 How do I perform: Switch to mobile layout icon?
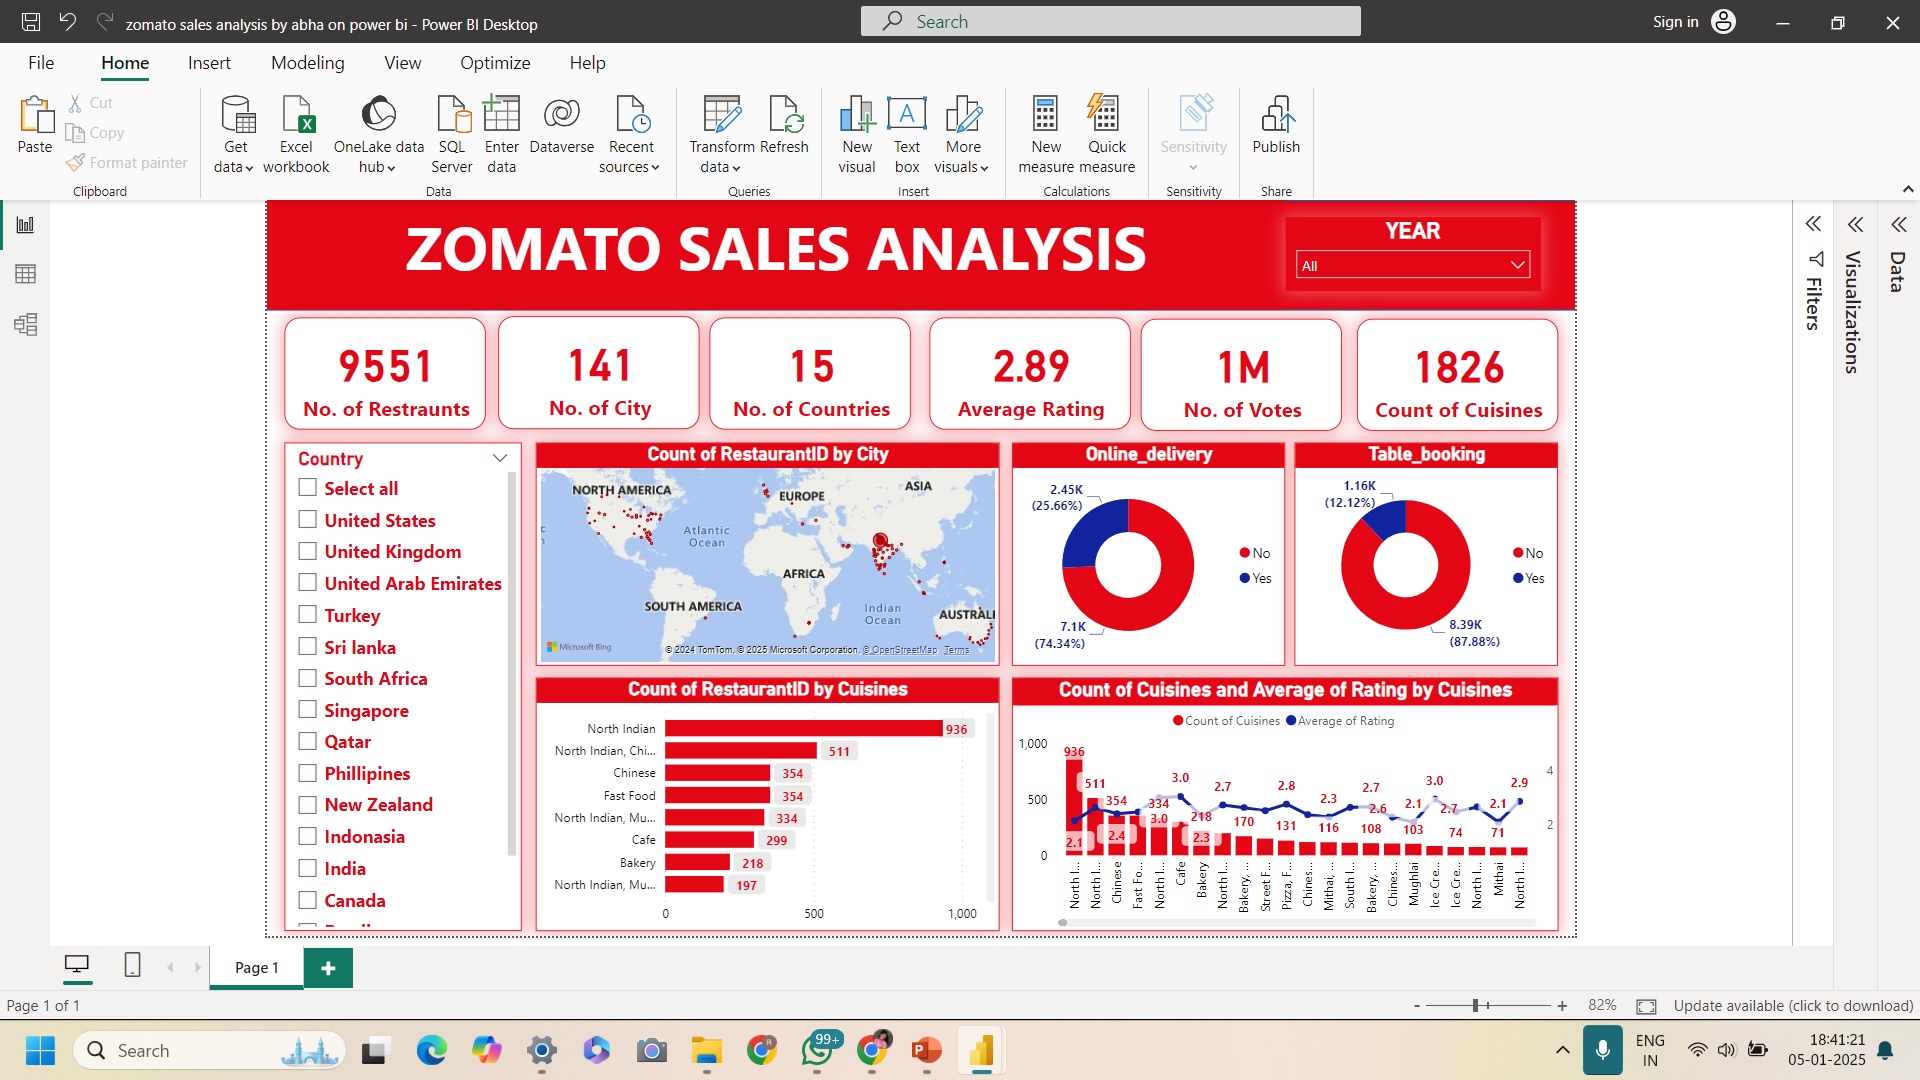click(x=132, y=965)
